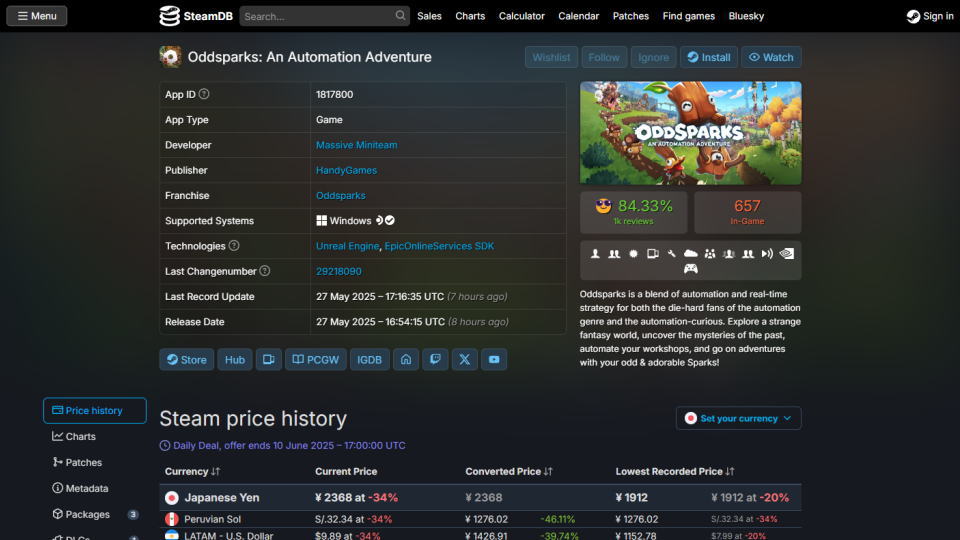Viewport: 960px width, 540px height.
Task: Open the PCGW wiki button
Action: 315,359
